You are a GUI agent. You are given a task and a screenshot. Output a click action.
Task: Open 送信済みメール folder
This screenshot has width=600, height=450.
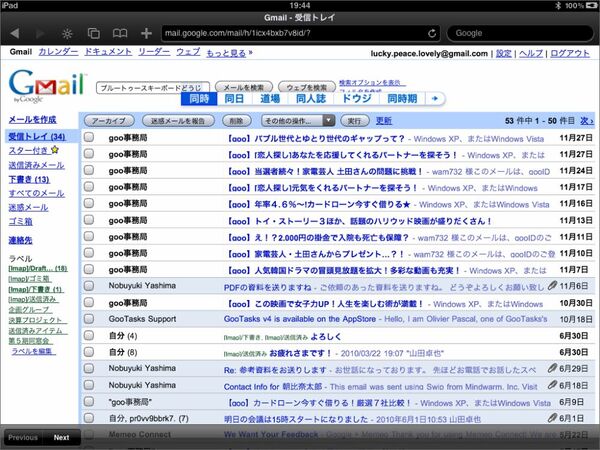pyautogui.click(x=36, y=165)
